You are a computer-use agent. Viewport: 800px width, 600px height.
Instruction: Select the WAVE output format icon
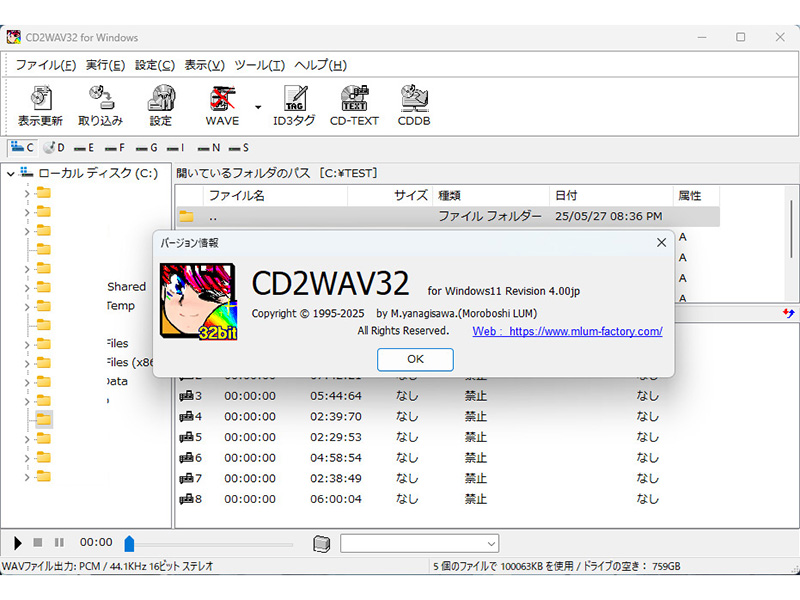coord(222,106)
